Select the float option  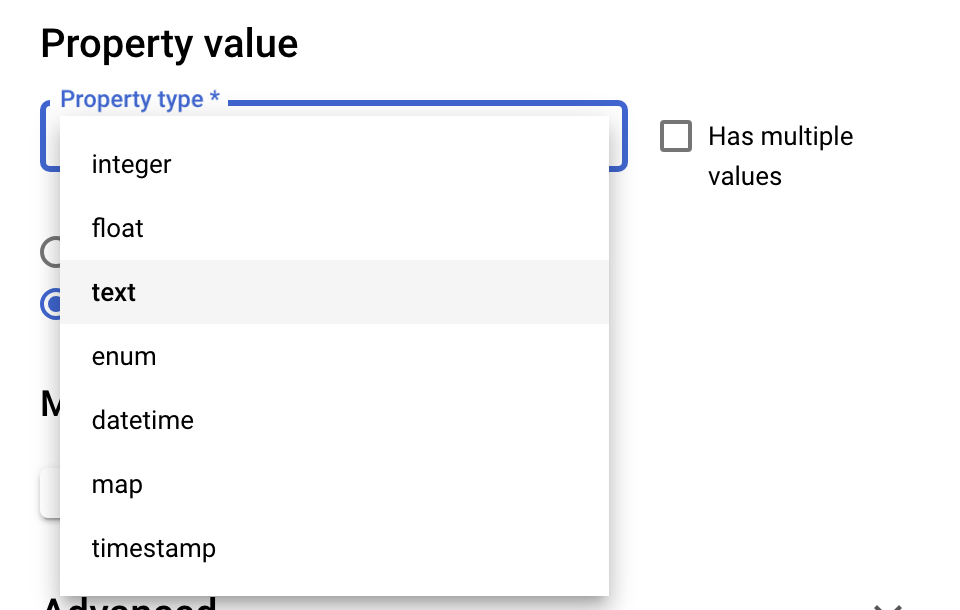(118, 228)
